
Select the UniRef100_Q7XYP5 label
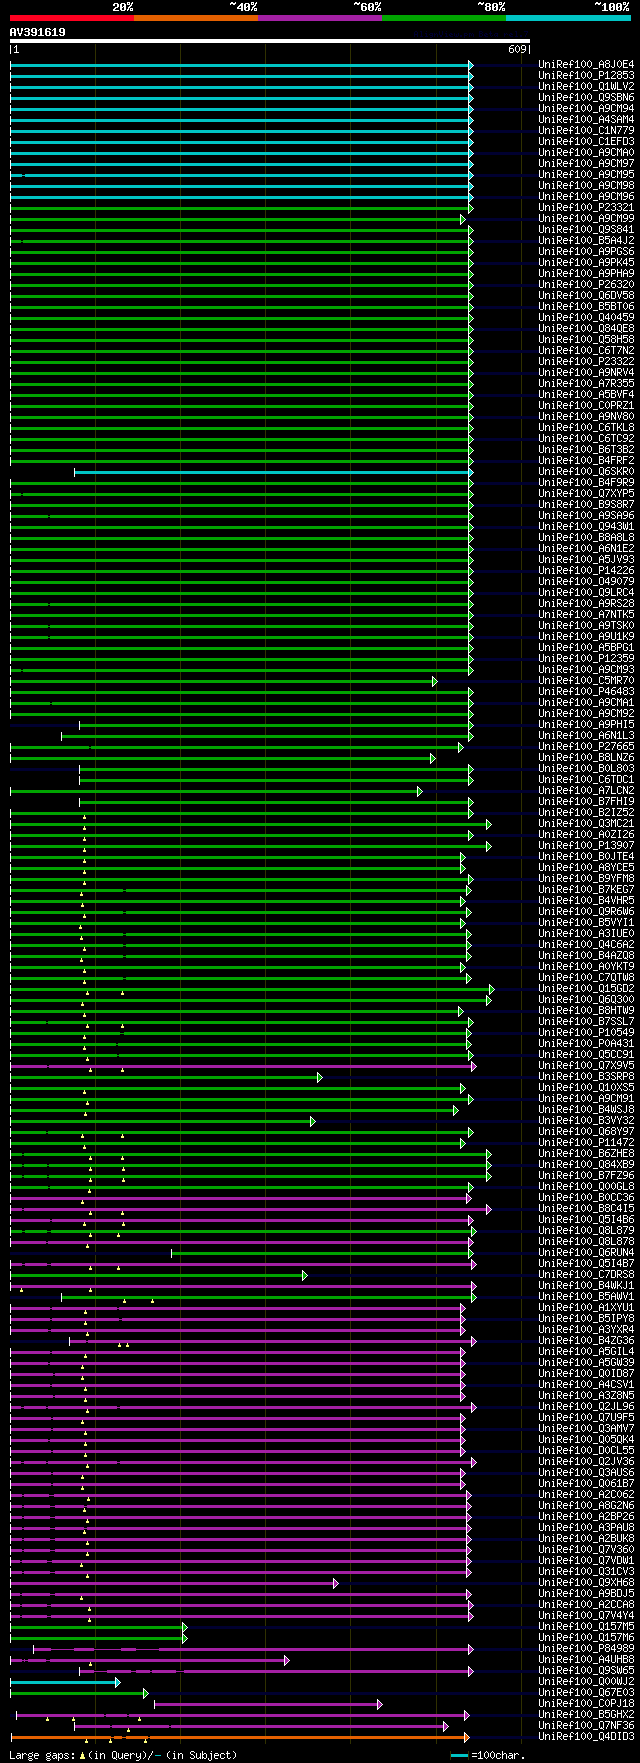pyautogui.click(x=586, y=493)
